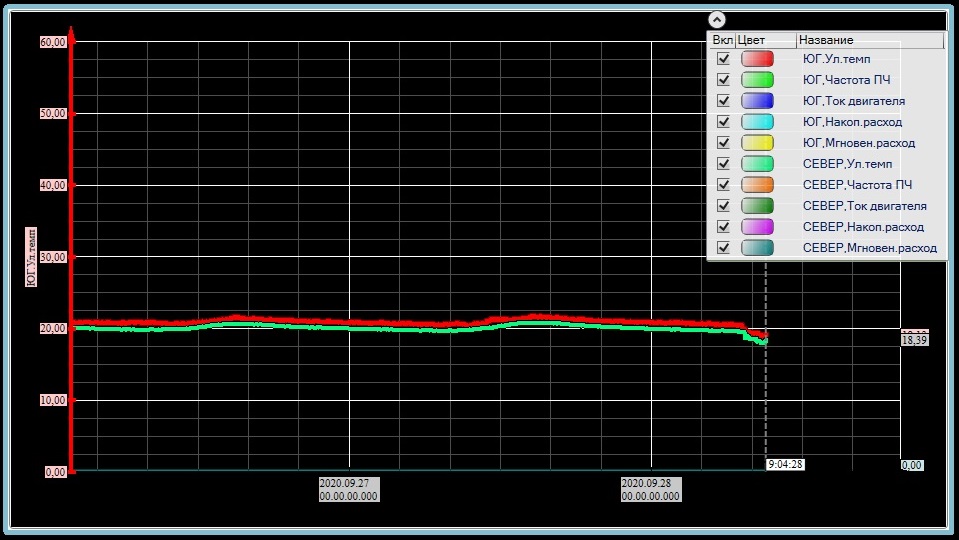Click the 2020.09.27 date axis label

pyautogui.click(x=349, y=489)
